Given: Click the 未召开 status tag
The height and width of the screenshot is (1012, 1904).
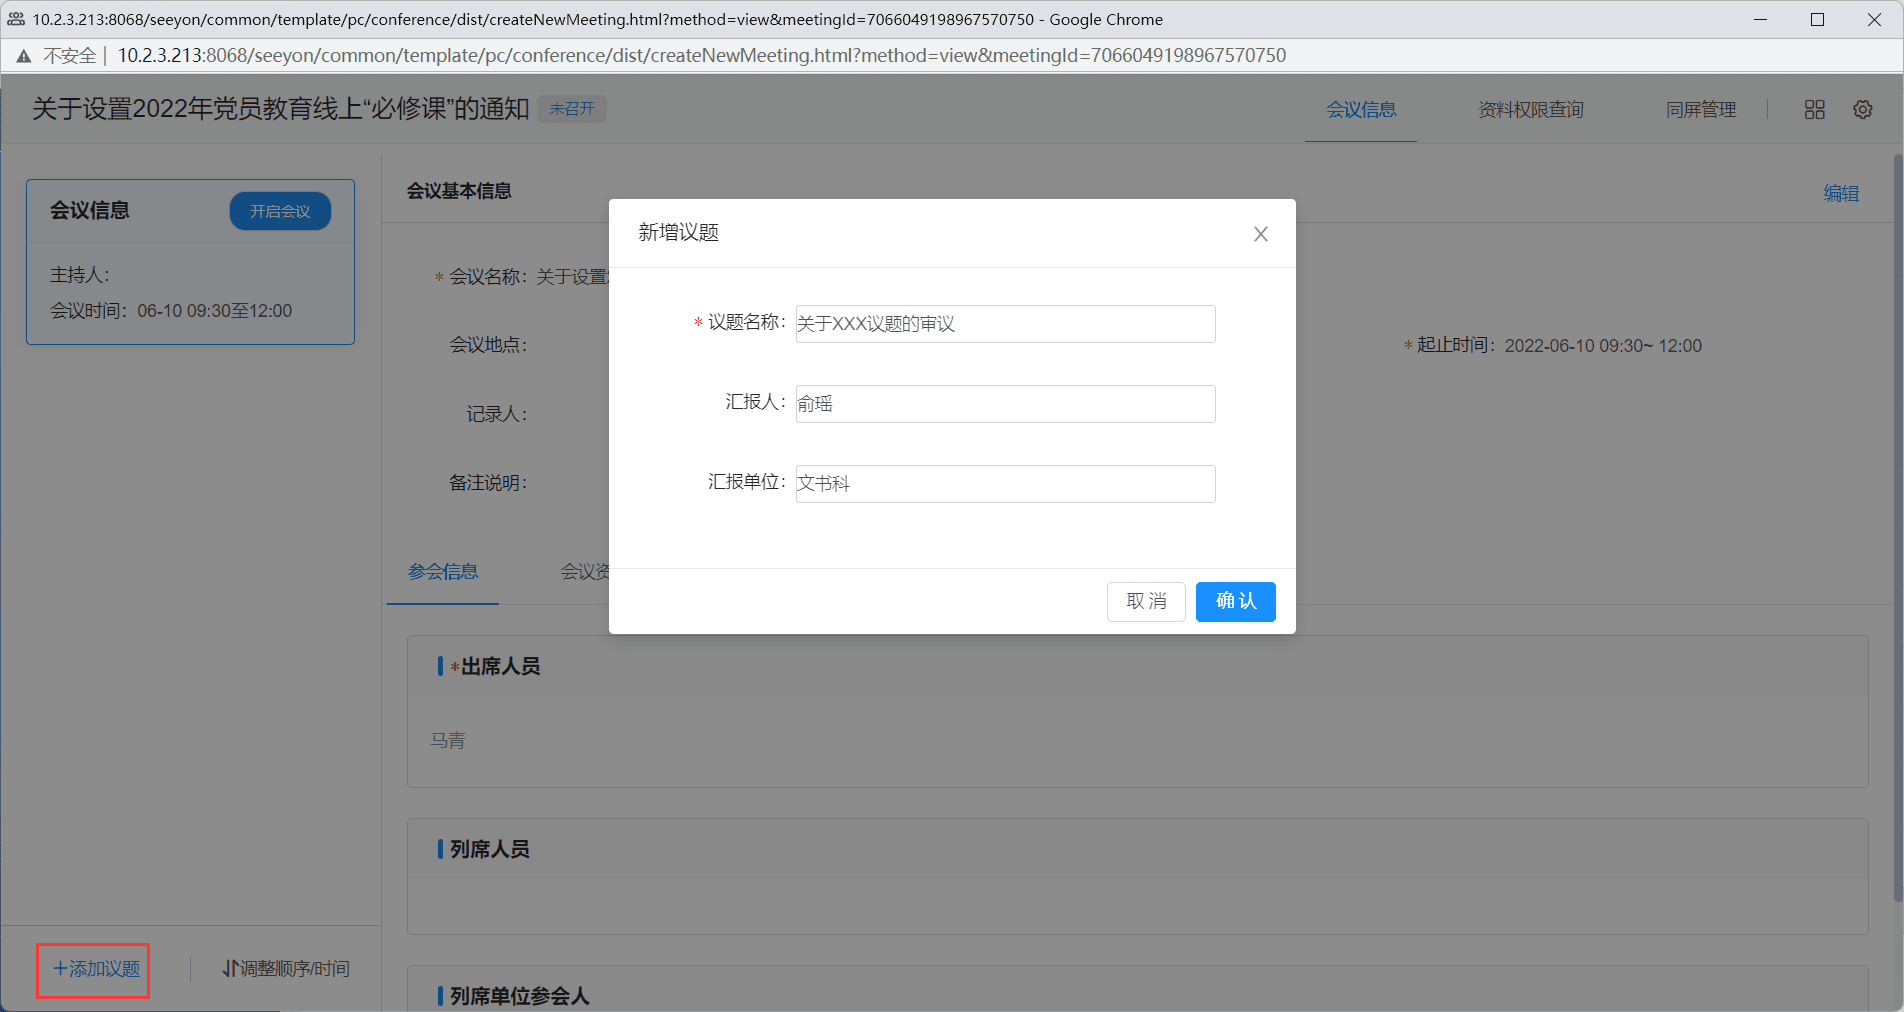Looking at the screenshot, I should 572,109.
